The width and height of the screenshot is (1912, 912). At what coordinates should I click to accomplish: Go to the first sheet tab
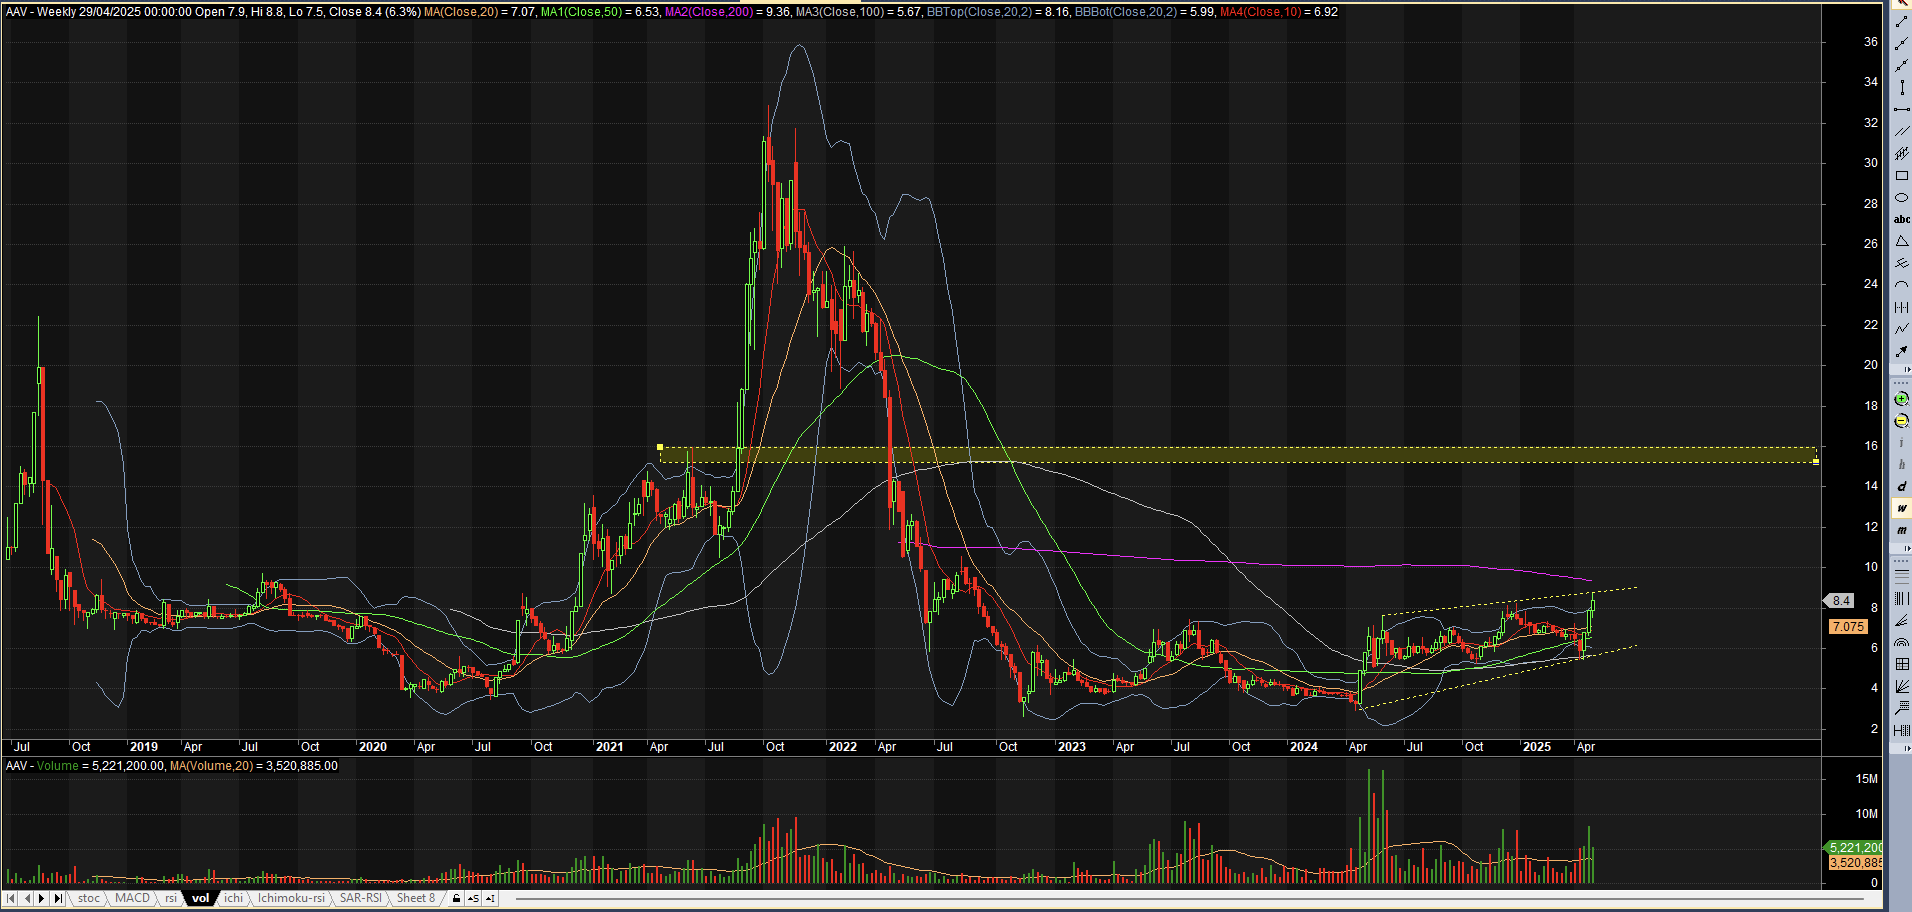click(x=11, y=899)
